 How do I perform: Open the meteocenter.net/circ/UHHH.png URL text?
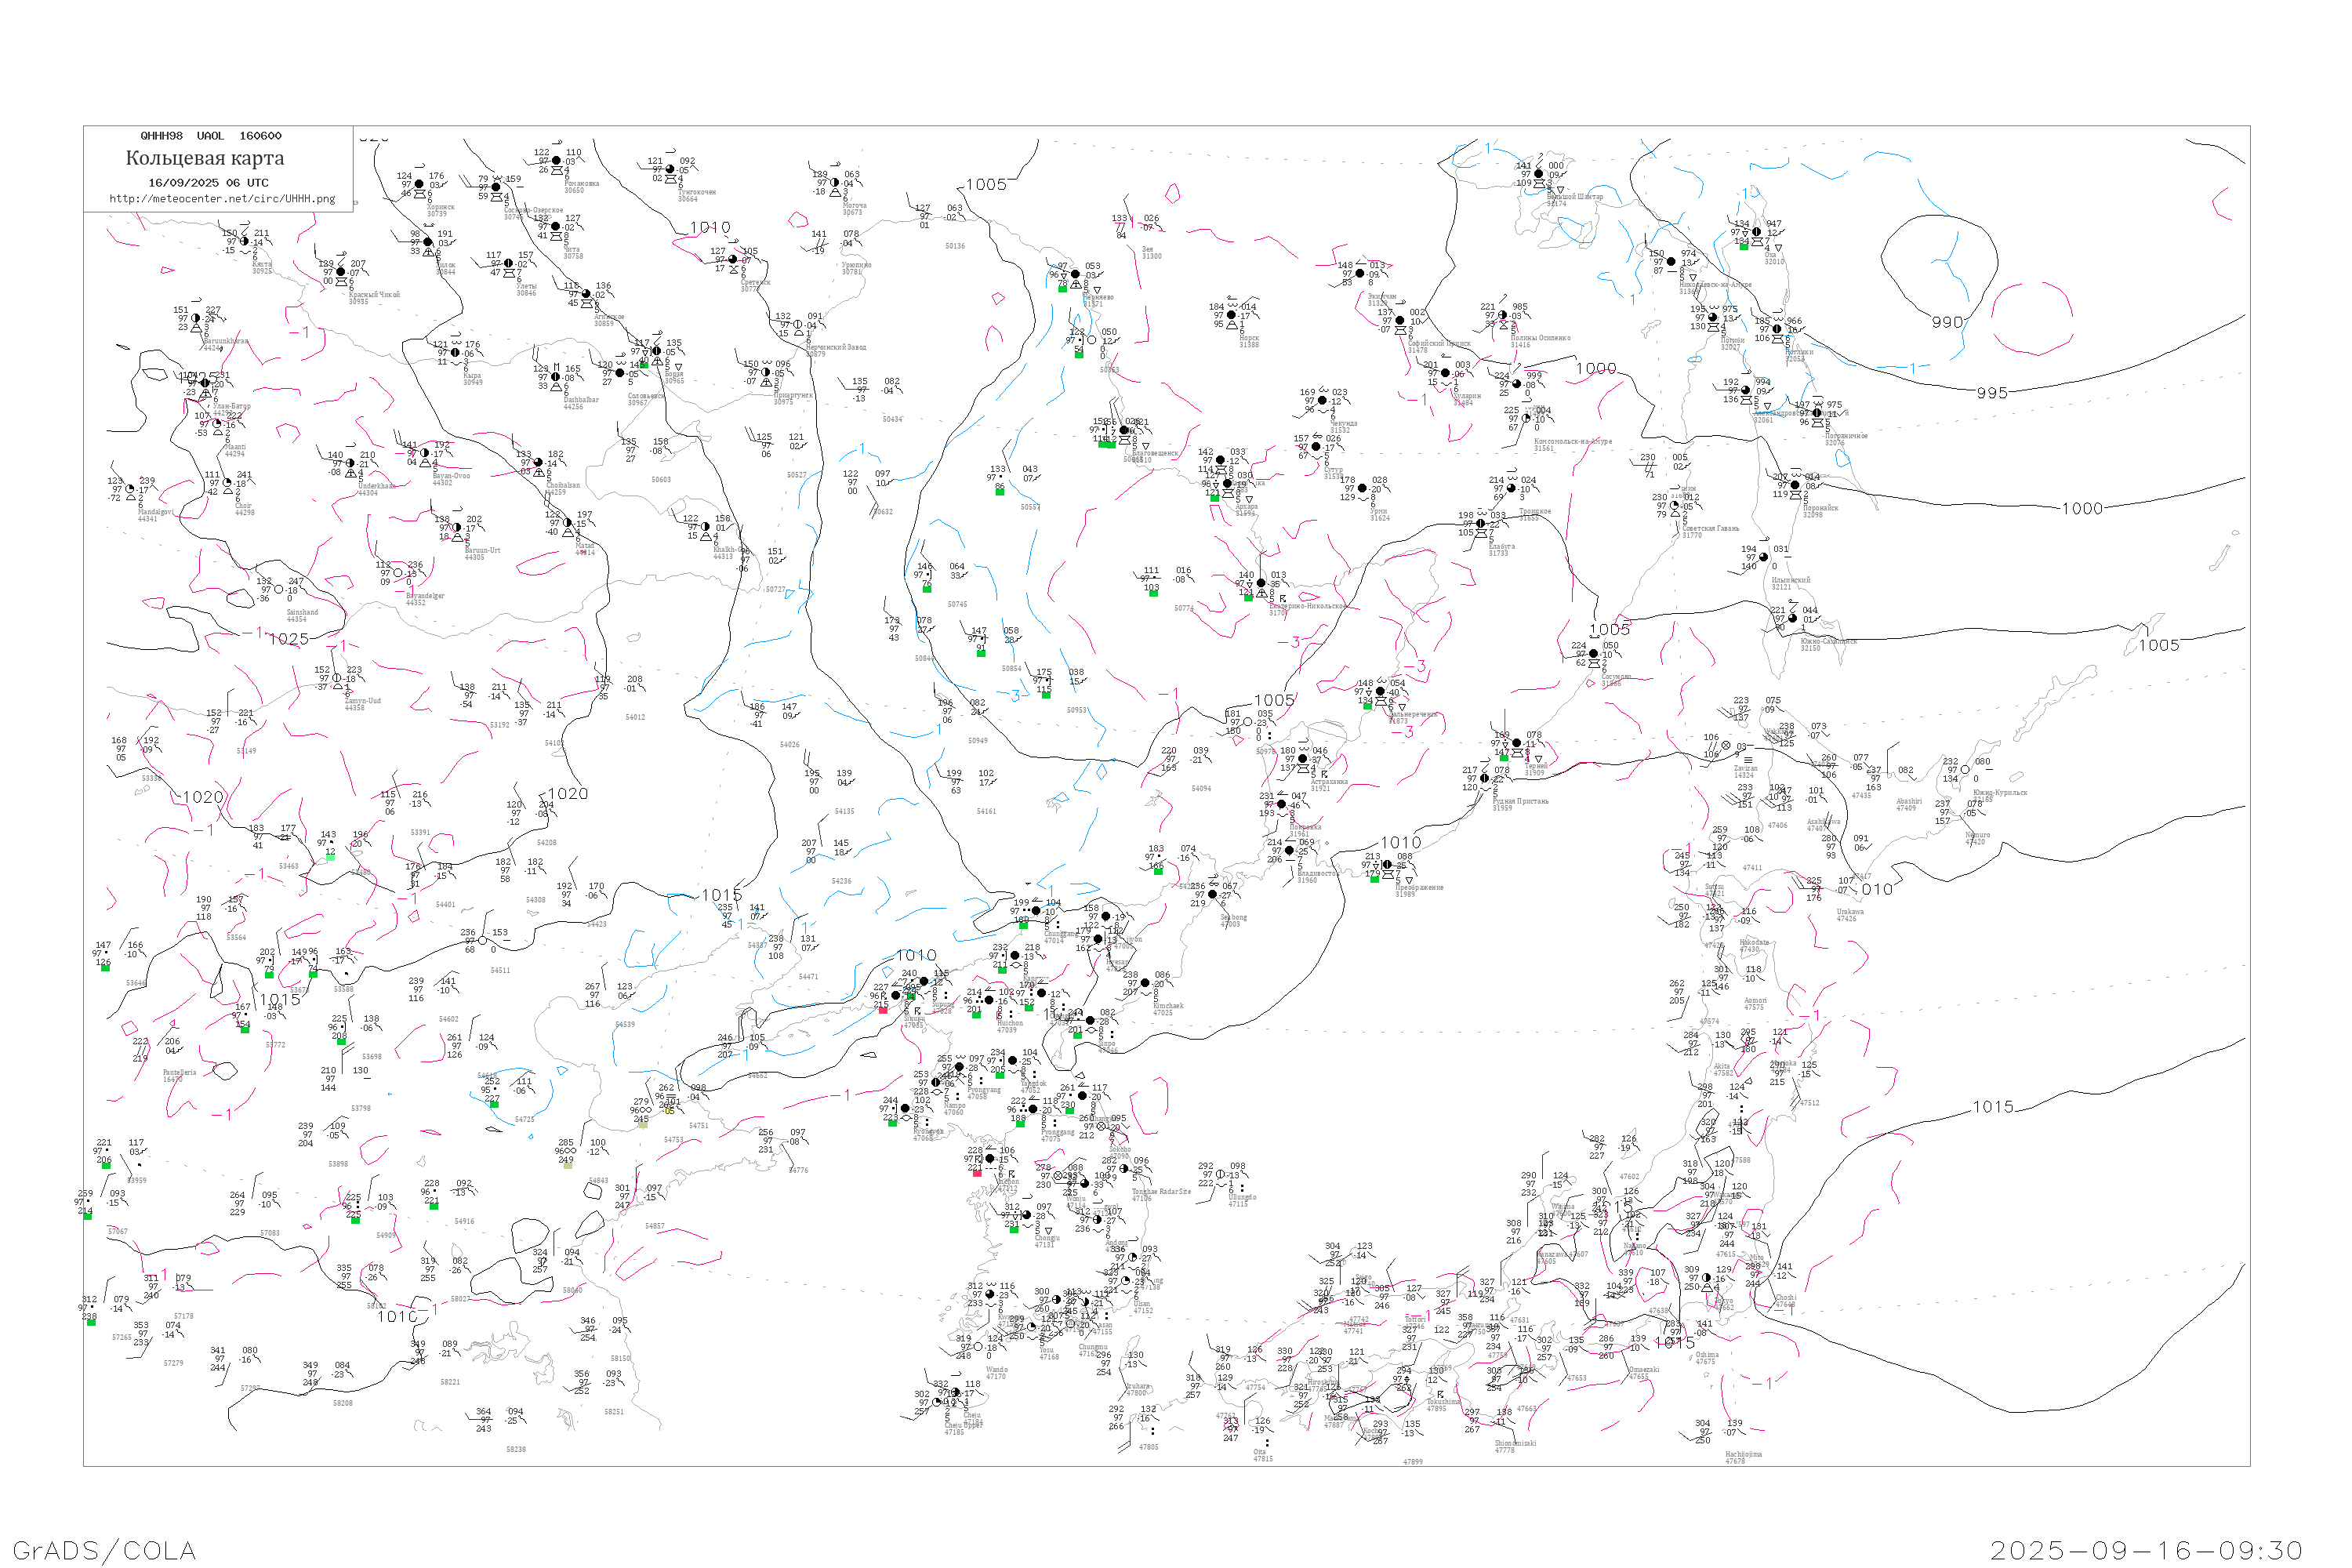222,199
